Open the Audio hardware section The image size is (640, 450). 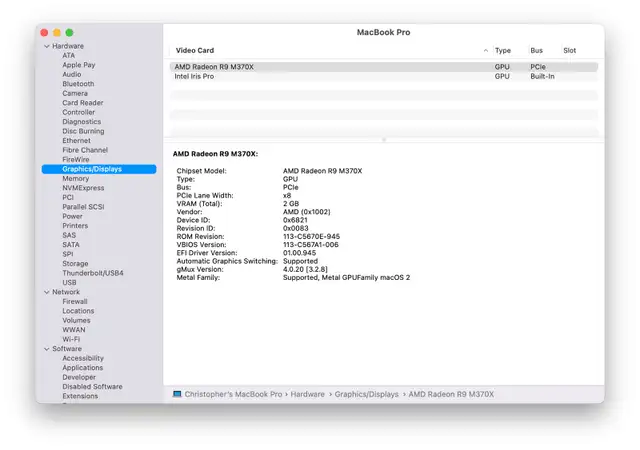click(72, 74)
